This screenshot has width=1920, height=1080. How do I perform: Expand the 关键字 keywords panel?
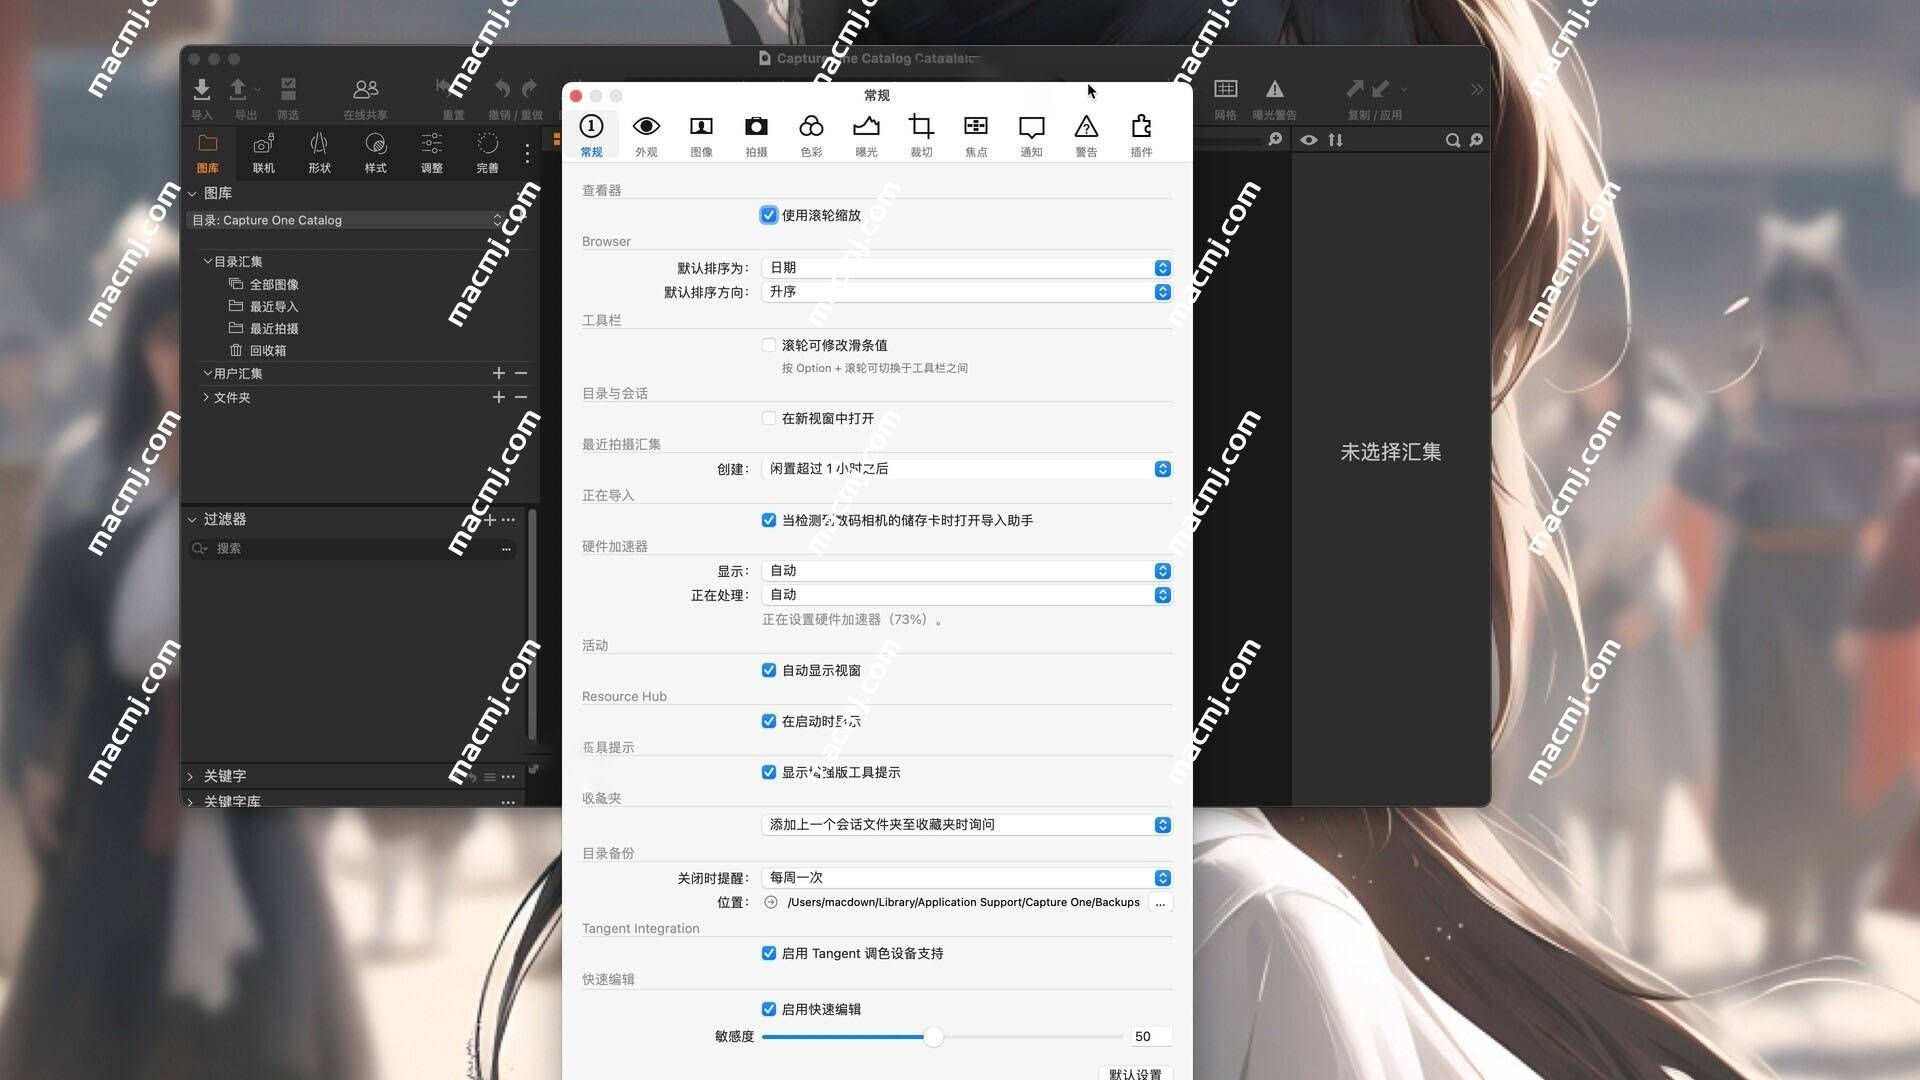(190, 776)
